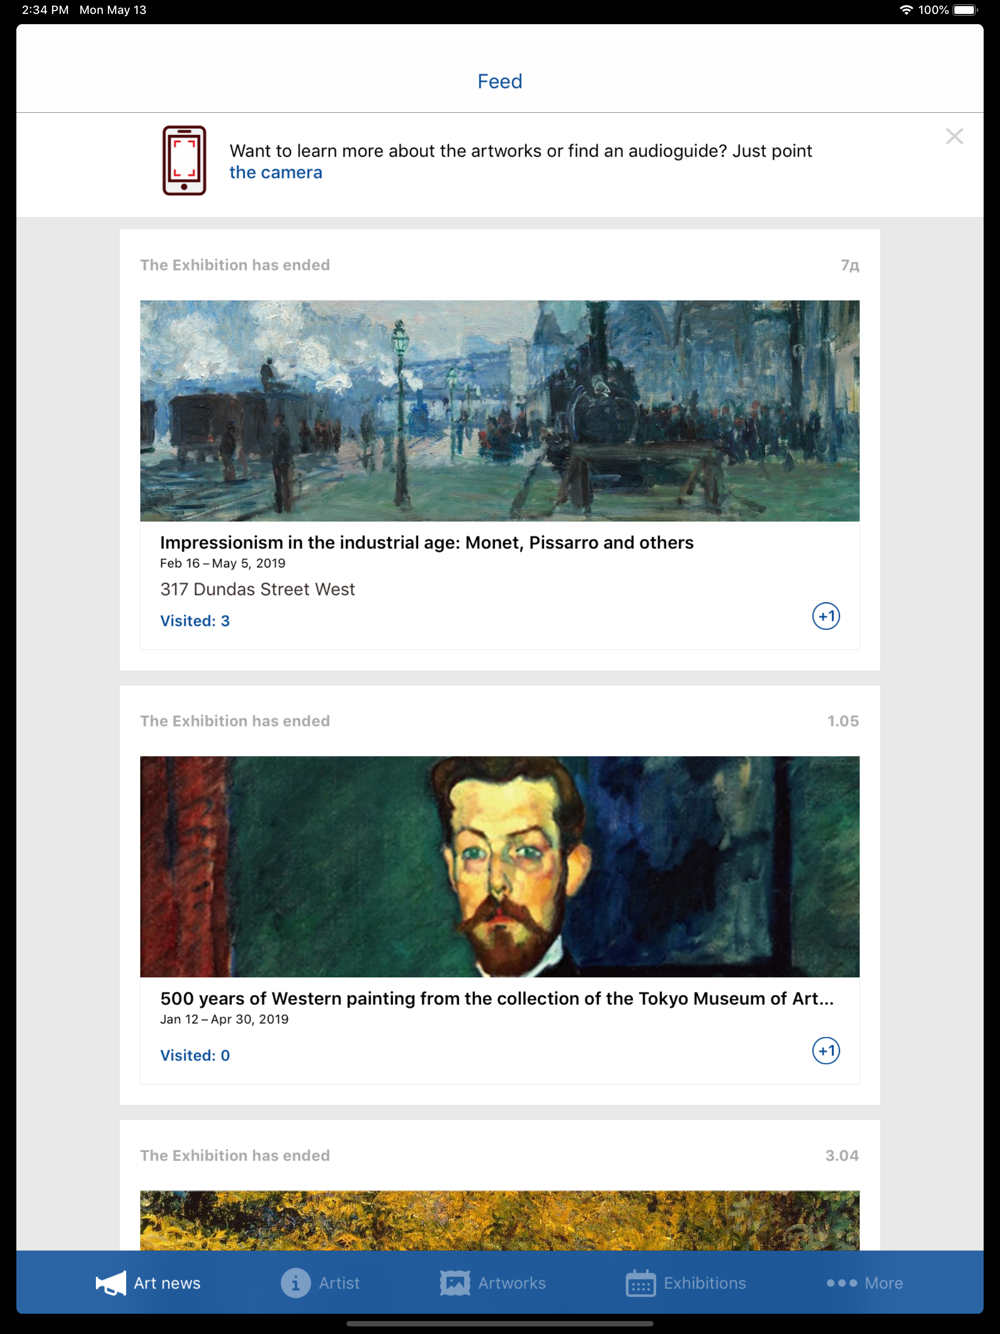1000x1334 pixels.
Task: Tap the '7д' timestamp label
Action: pyautogui.click(x=850, y=265)
